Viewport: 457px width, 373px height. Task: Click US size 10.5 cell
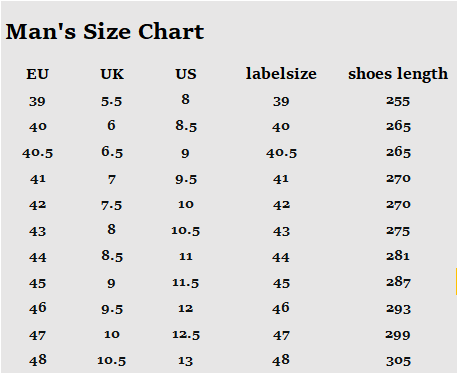pyautogui.click(x=186, y=231)
